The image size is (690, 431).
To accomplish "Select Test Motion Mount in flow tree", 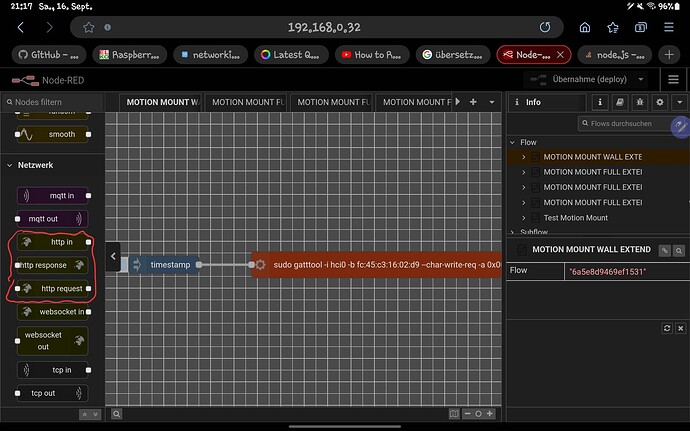I will tap(575, 218).
